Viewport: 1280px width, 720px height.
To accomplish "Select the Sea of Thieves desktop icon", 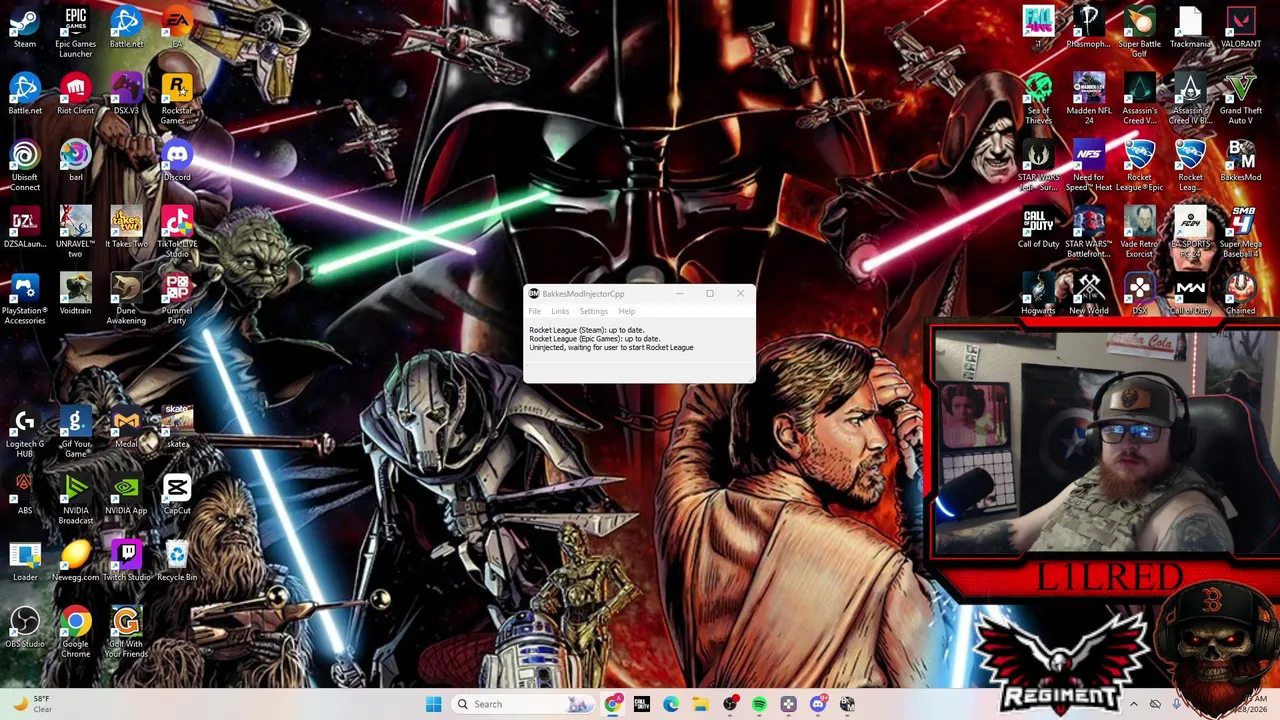I will tap(1038, 99).
